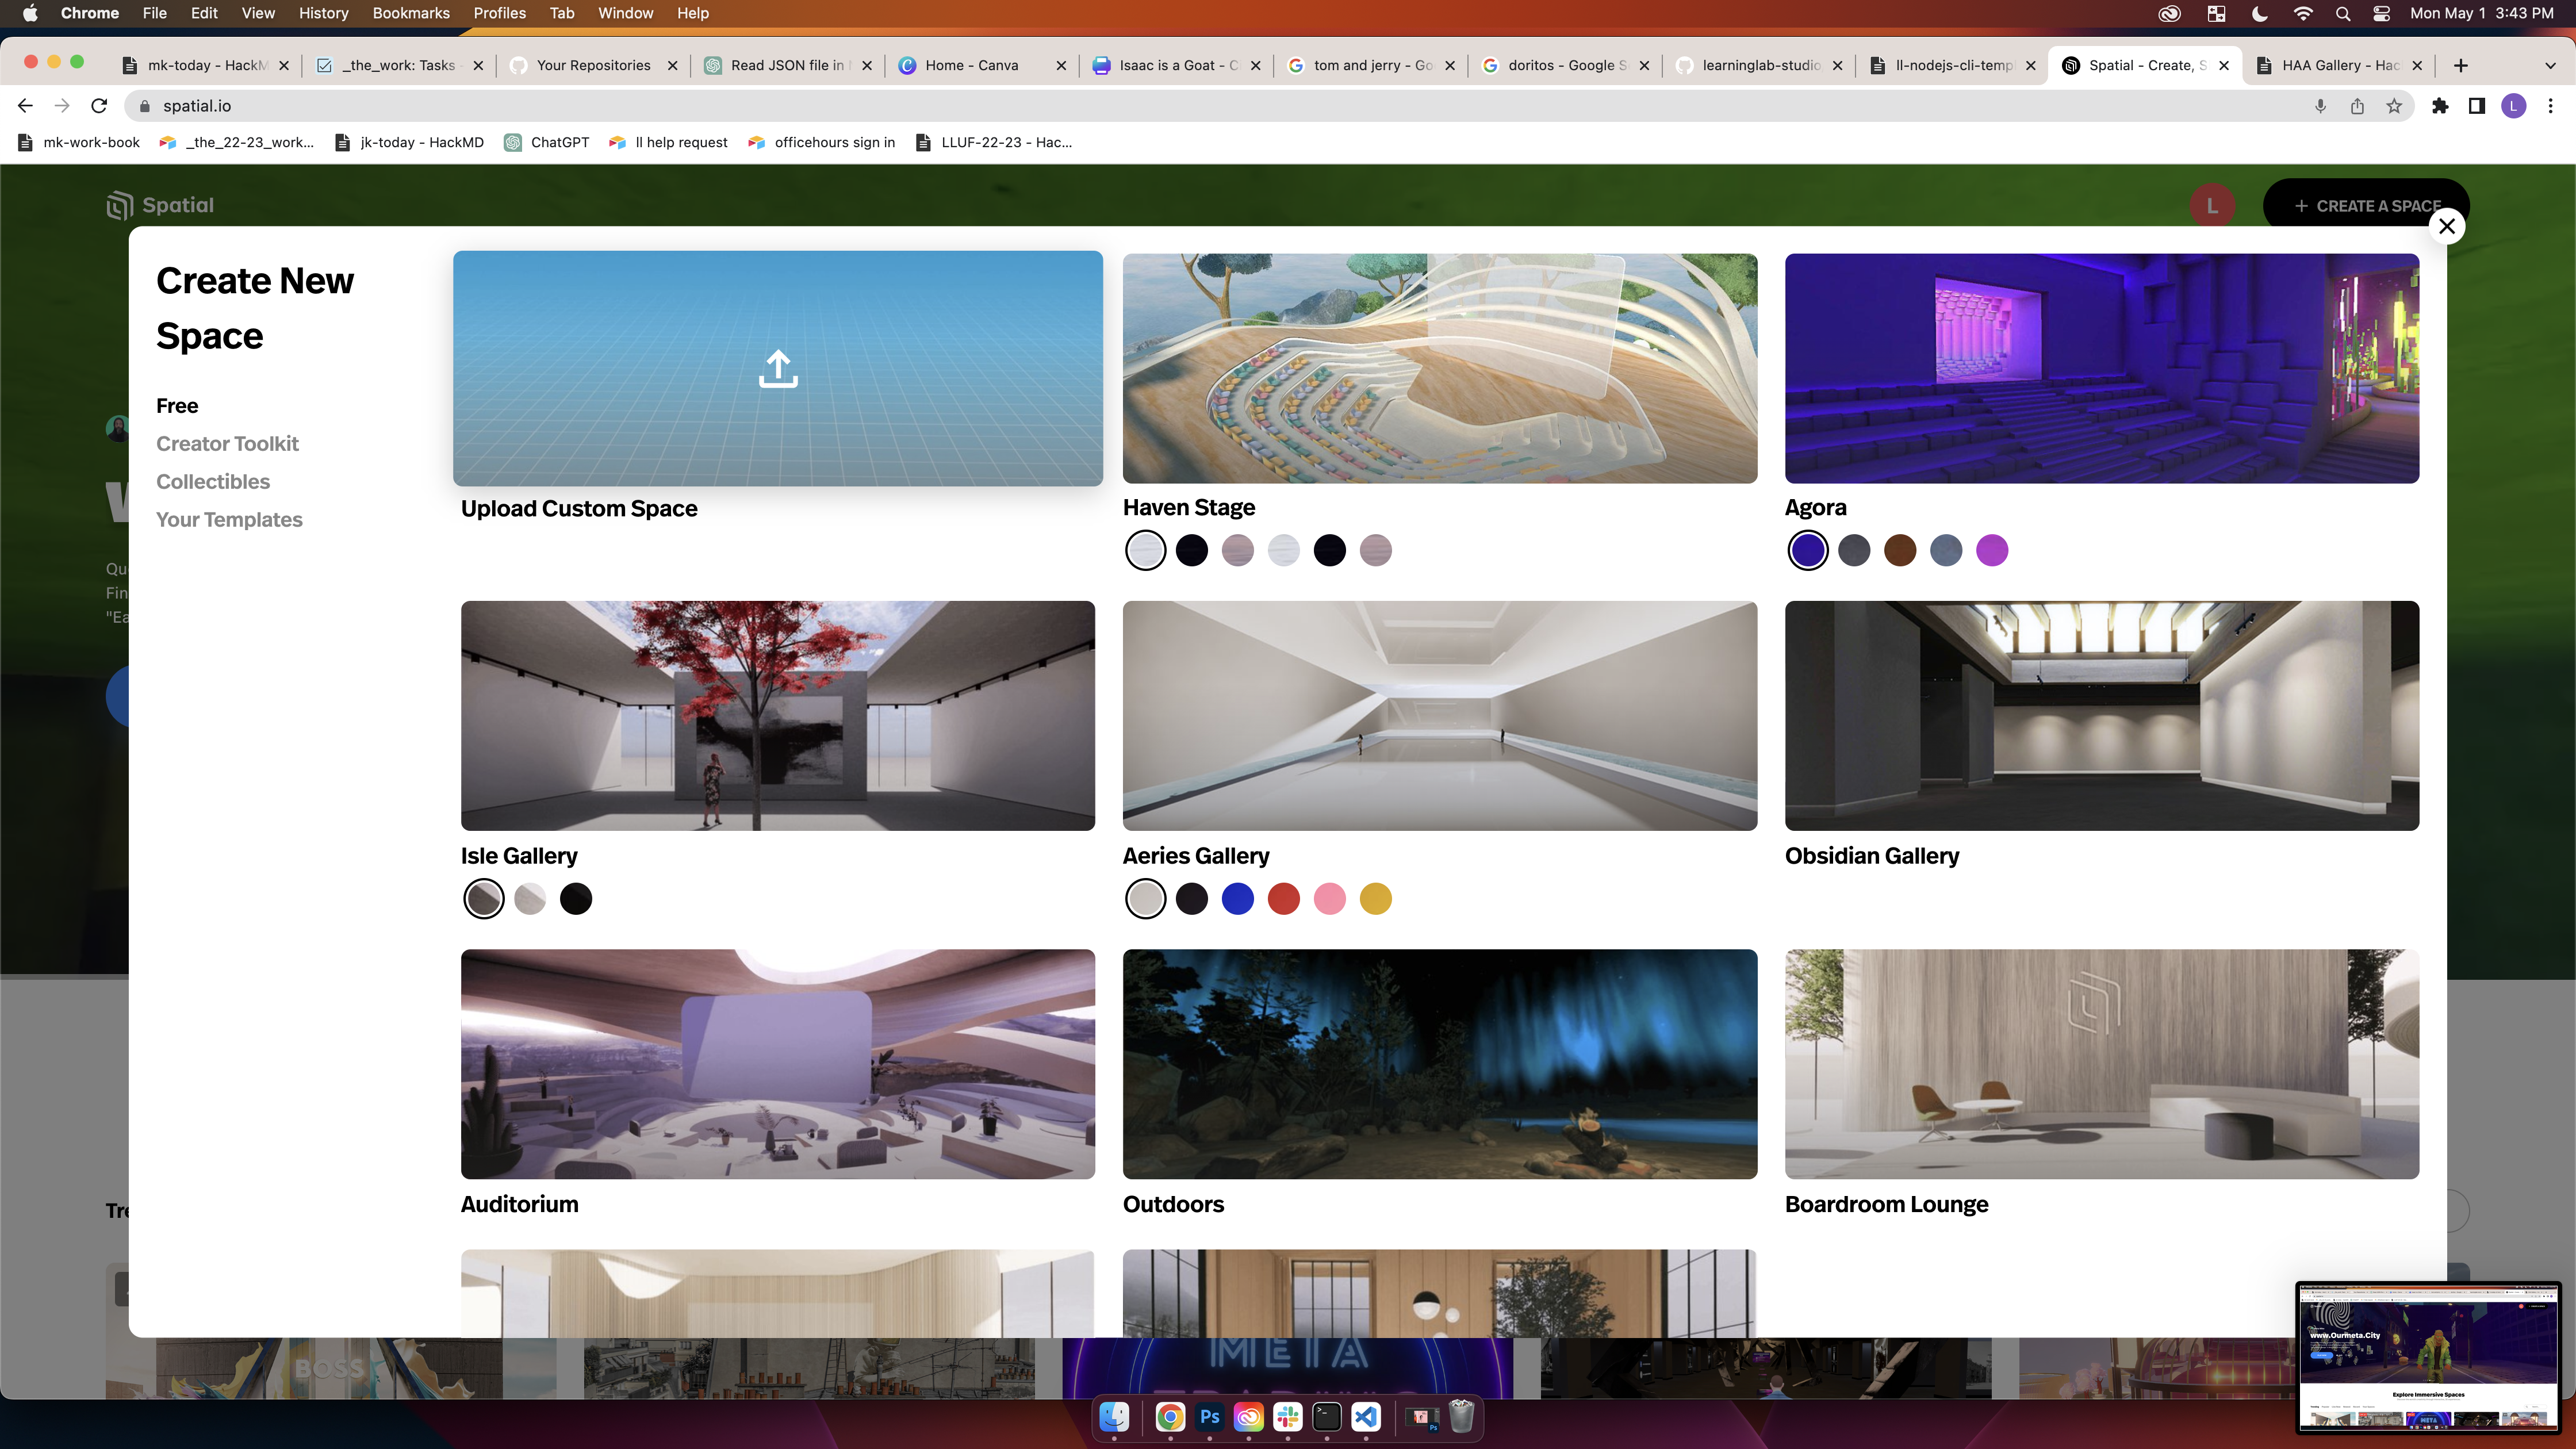Open Photoshop from the dock
The image size is (2576, 1449).
pyautogui.click(x=1209, y=1417)
